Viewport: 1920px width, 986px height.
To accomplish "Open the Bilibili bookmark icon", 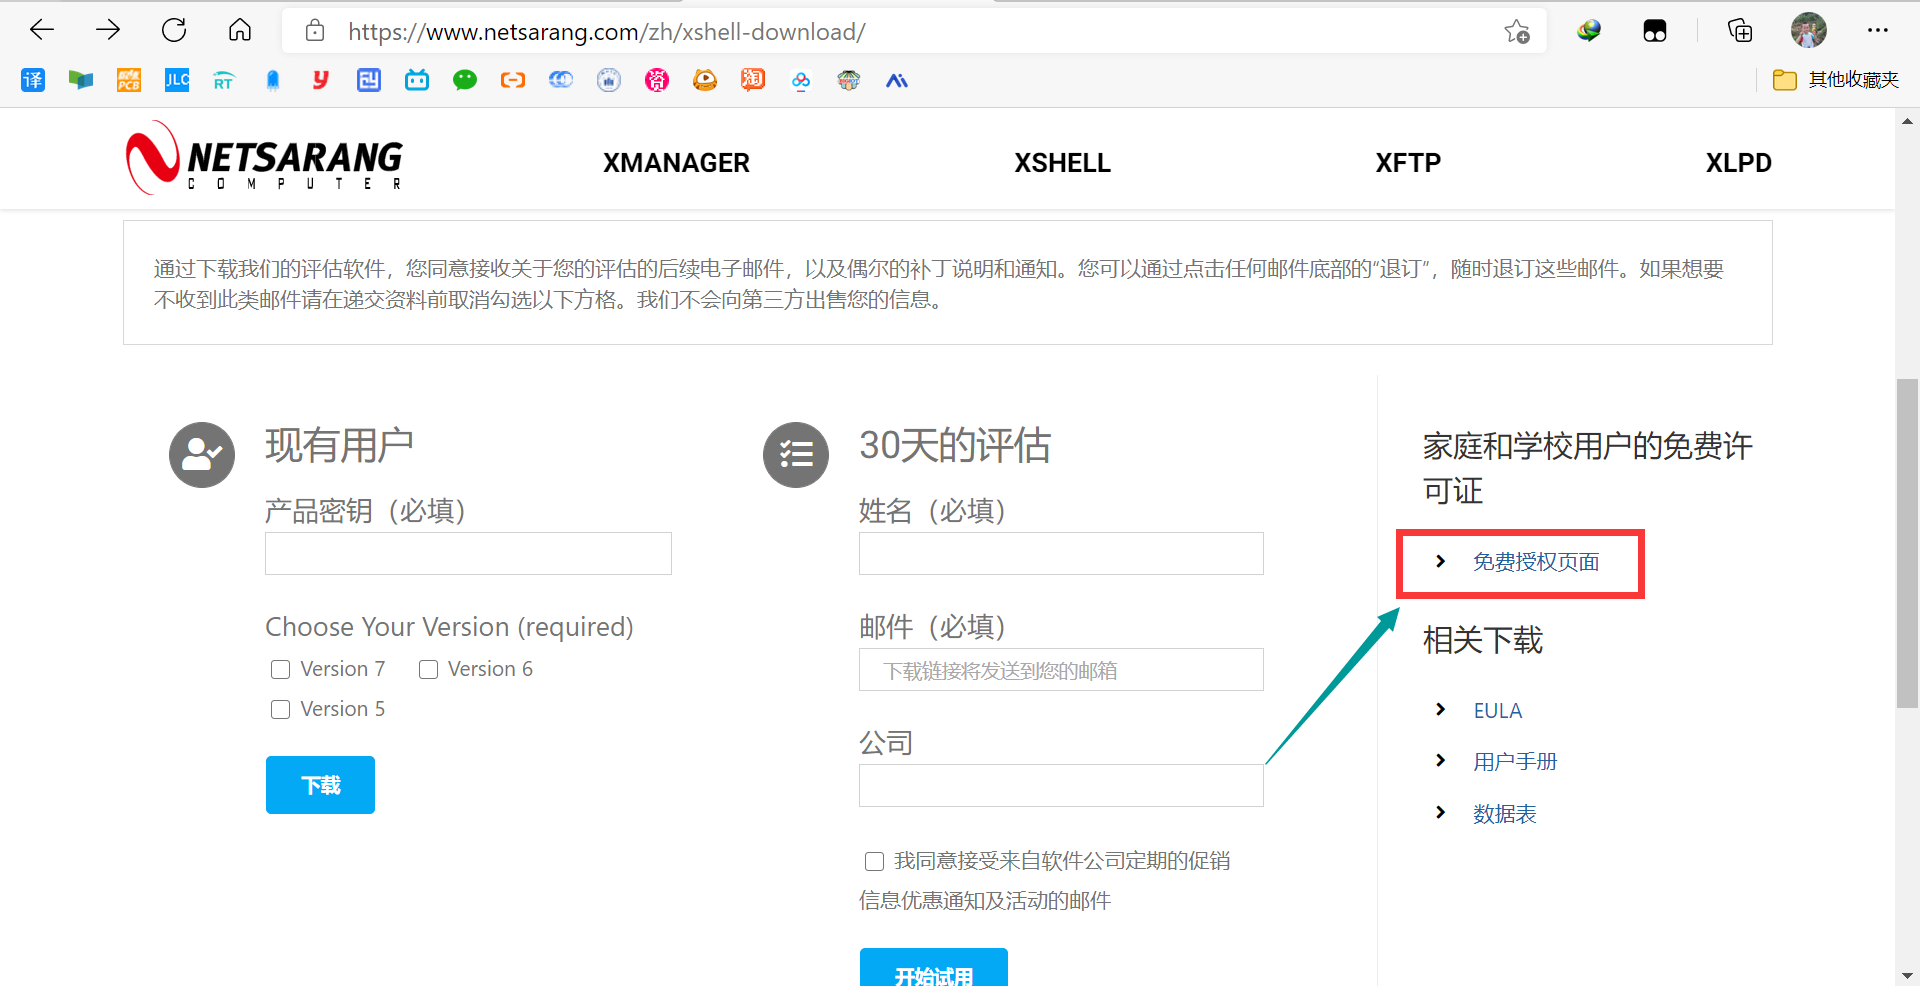I will 417,80.
